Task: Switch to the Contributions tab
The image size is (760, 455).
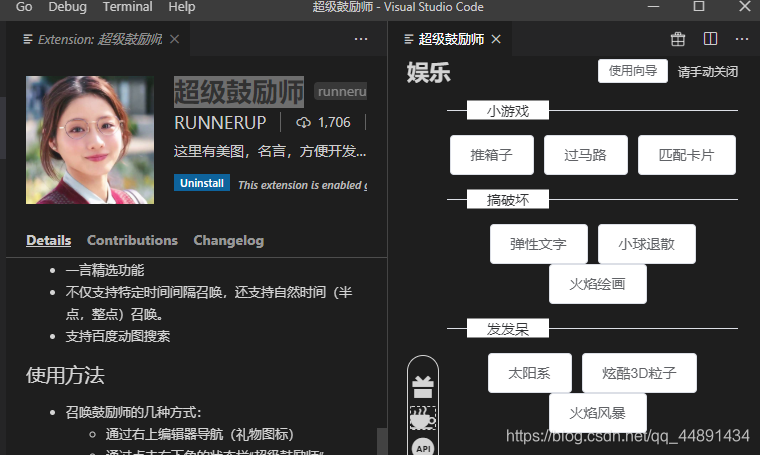Action: (x=132, y=240)
